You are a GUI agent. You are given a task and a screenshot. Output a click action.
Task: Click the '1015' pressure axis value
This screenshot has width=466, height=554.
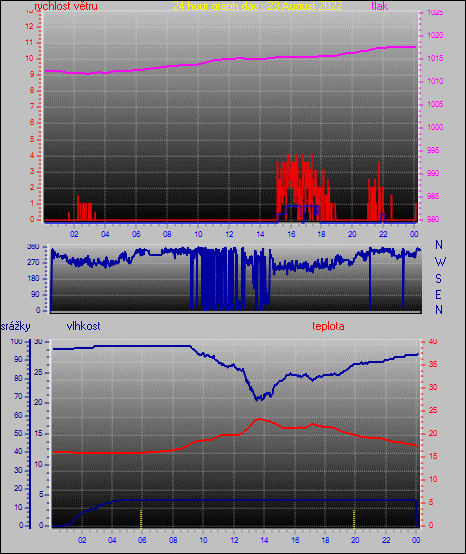click(435, 58)
